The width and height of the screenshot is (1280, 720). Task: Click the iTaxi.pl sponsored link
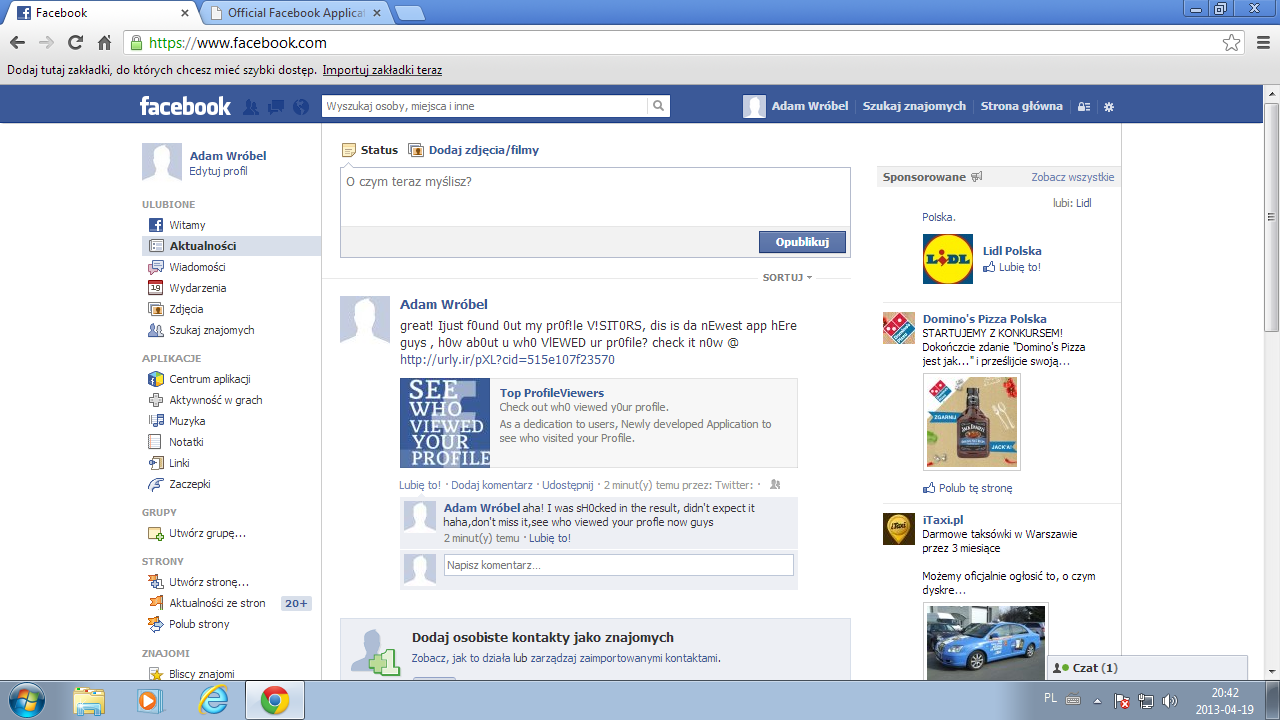[943, 520]
